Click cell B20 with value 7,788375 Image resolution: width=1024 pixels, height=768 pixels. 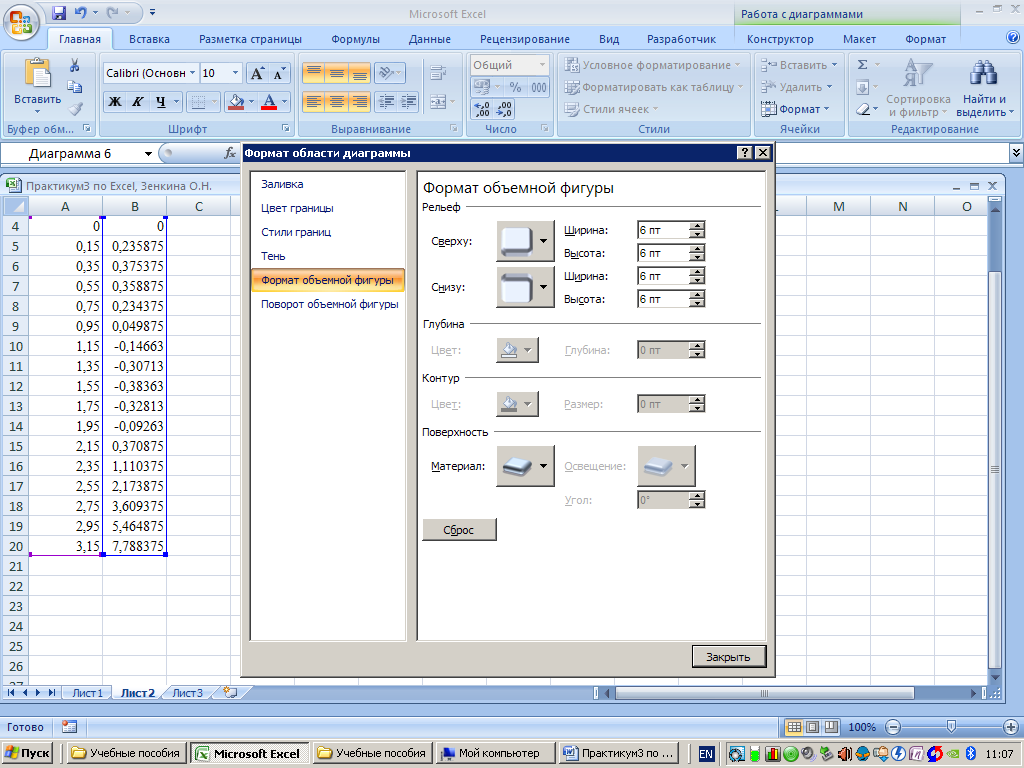coord(135,546)
